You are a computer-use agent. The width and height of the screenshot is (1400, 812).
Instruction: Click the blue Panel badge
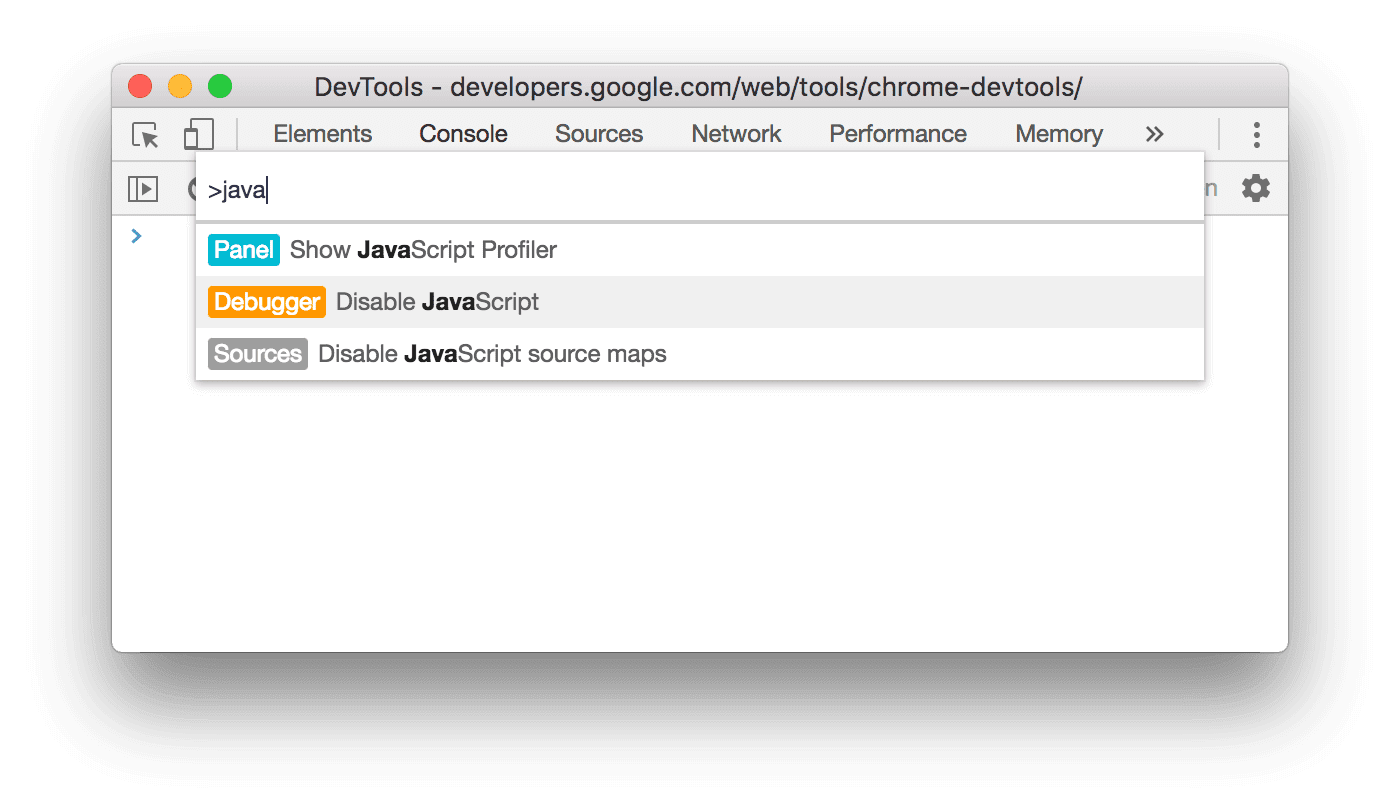[x=243, y=249]
